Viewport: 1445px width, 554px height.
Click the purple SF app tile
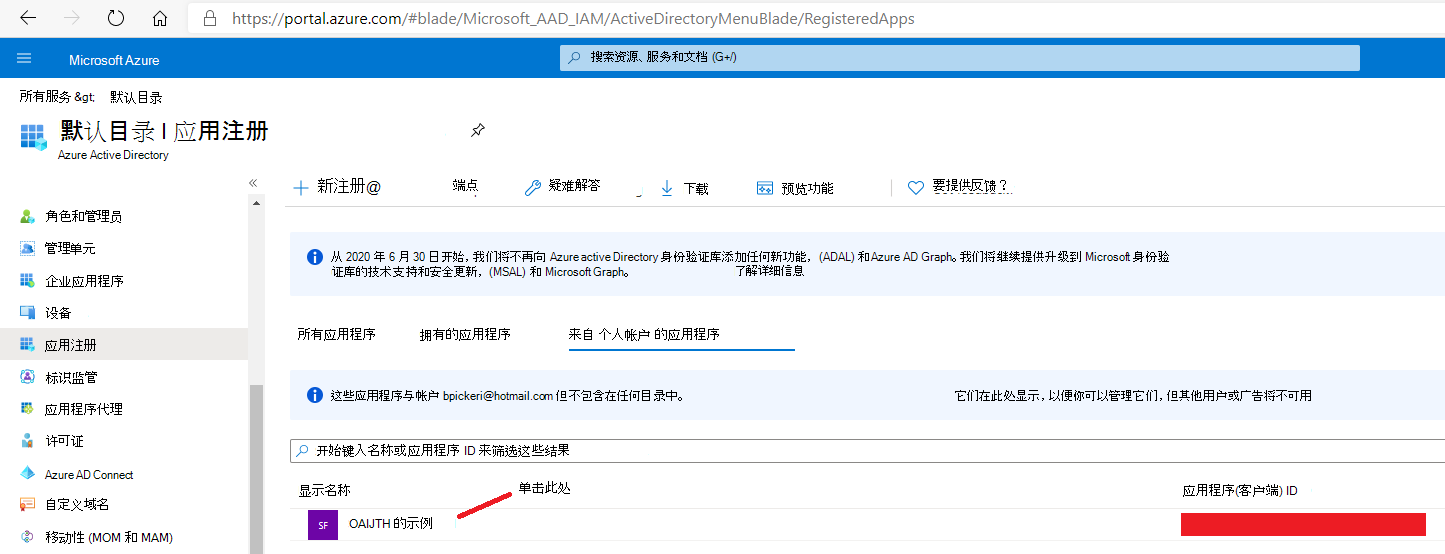(323, 524)
